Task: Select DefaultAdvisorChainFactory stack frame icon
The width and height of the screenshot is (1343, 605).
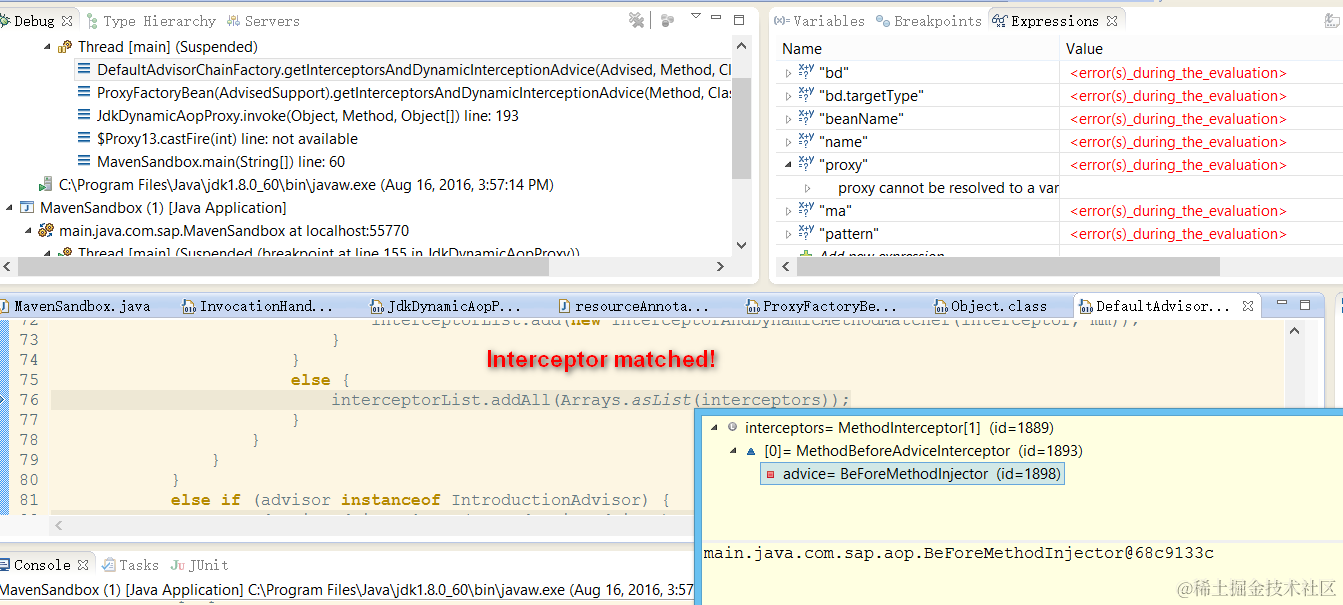Action: click(85, 70)
